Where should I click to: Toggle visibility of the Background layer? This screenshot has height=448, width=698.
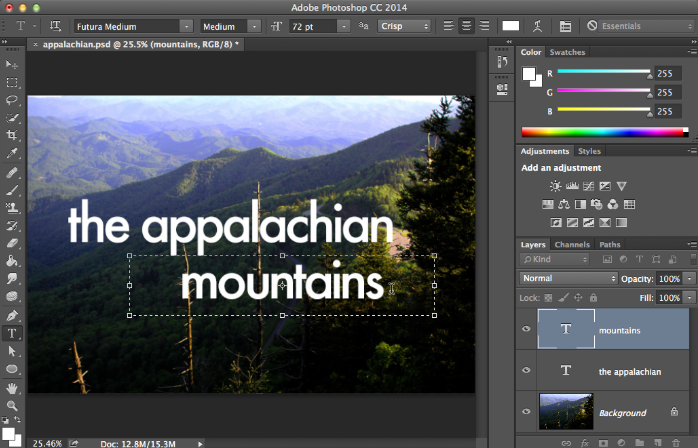point(526,412)
